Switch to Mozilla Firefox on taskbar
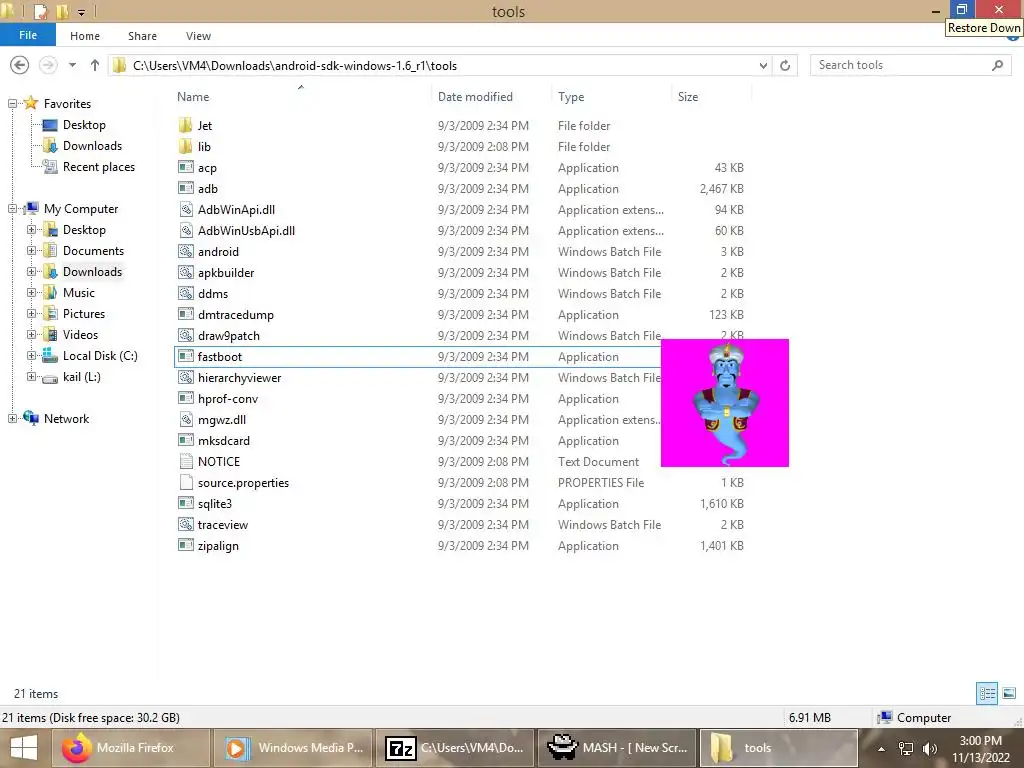This screenshot has width=1024, height=768. [130, 748]
